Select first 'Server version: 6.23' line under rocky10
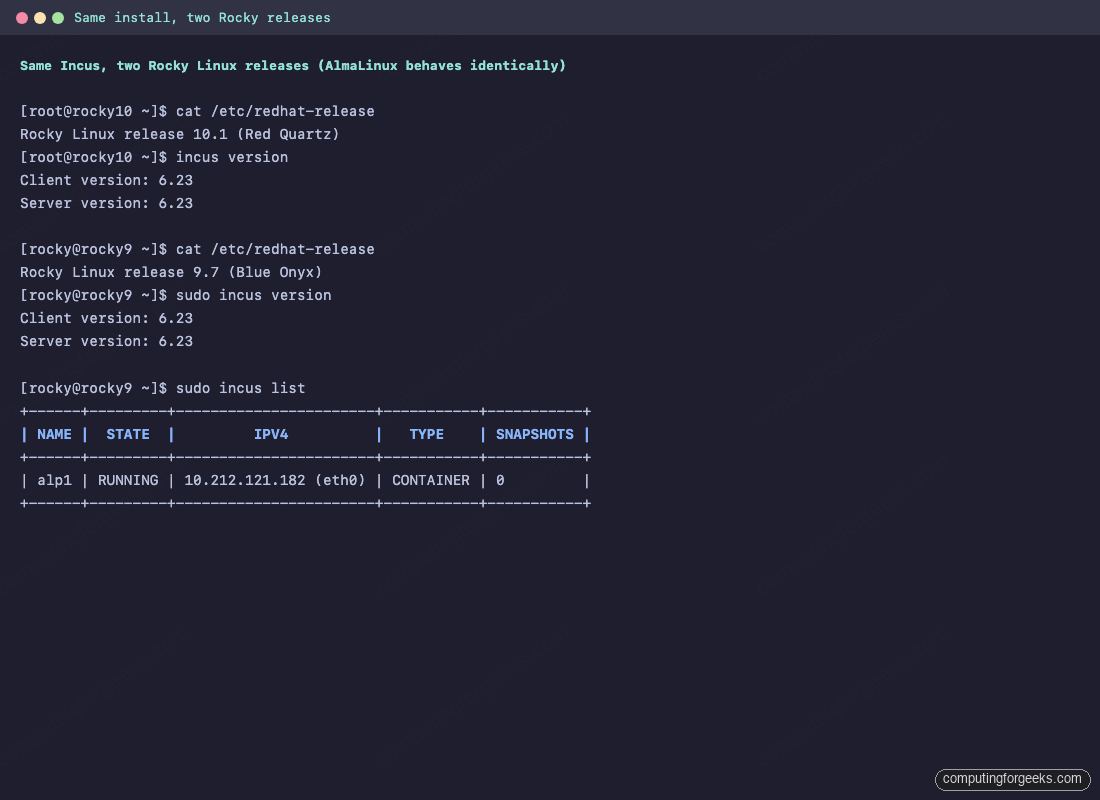1100x800 pixels. pos(106,204)
